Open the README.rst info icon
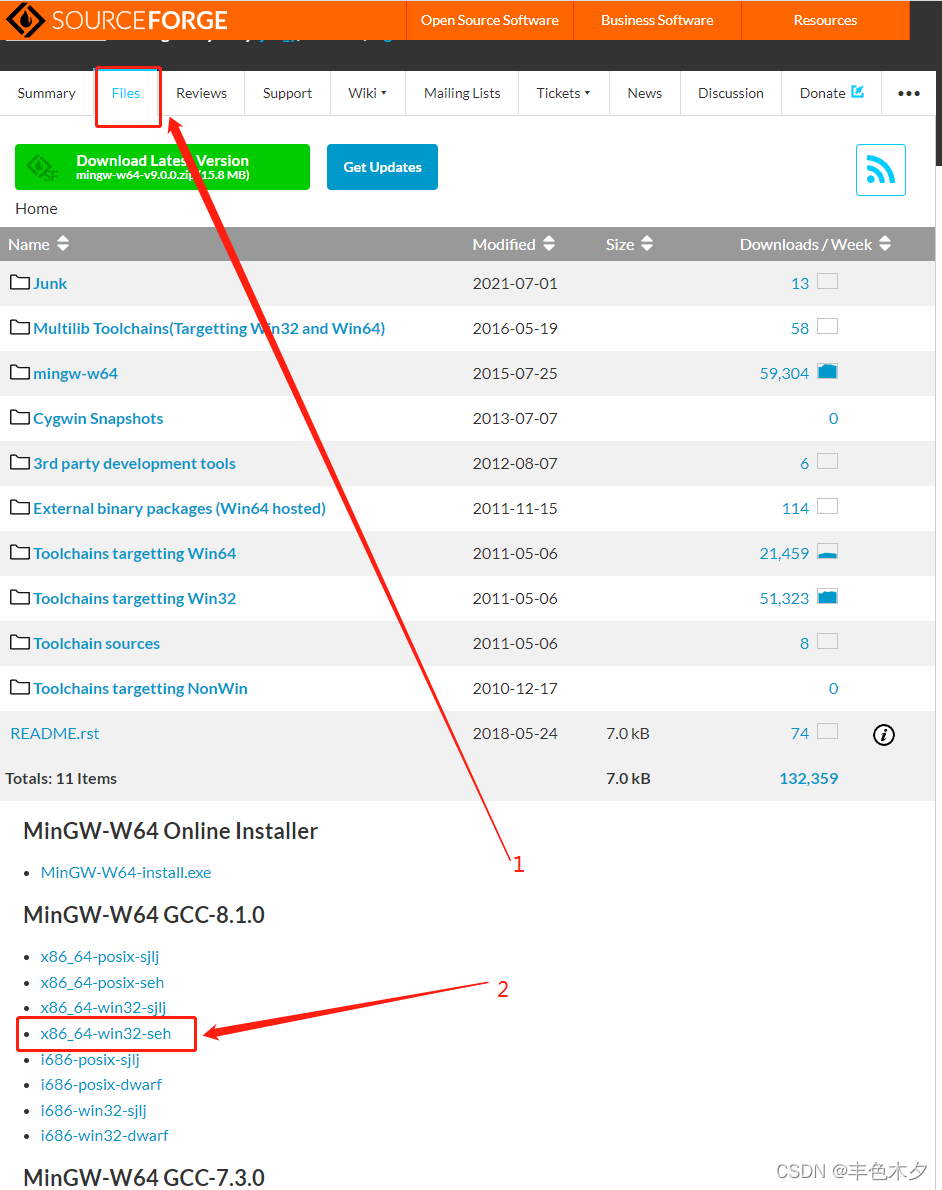Screen dimensions: 942x1190 pyautogui.click(x=884, y=735)
